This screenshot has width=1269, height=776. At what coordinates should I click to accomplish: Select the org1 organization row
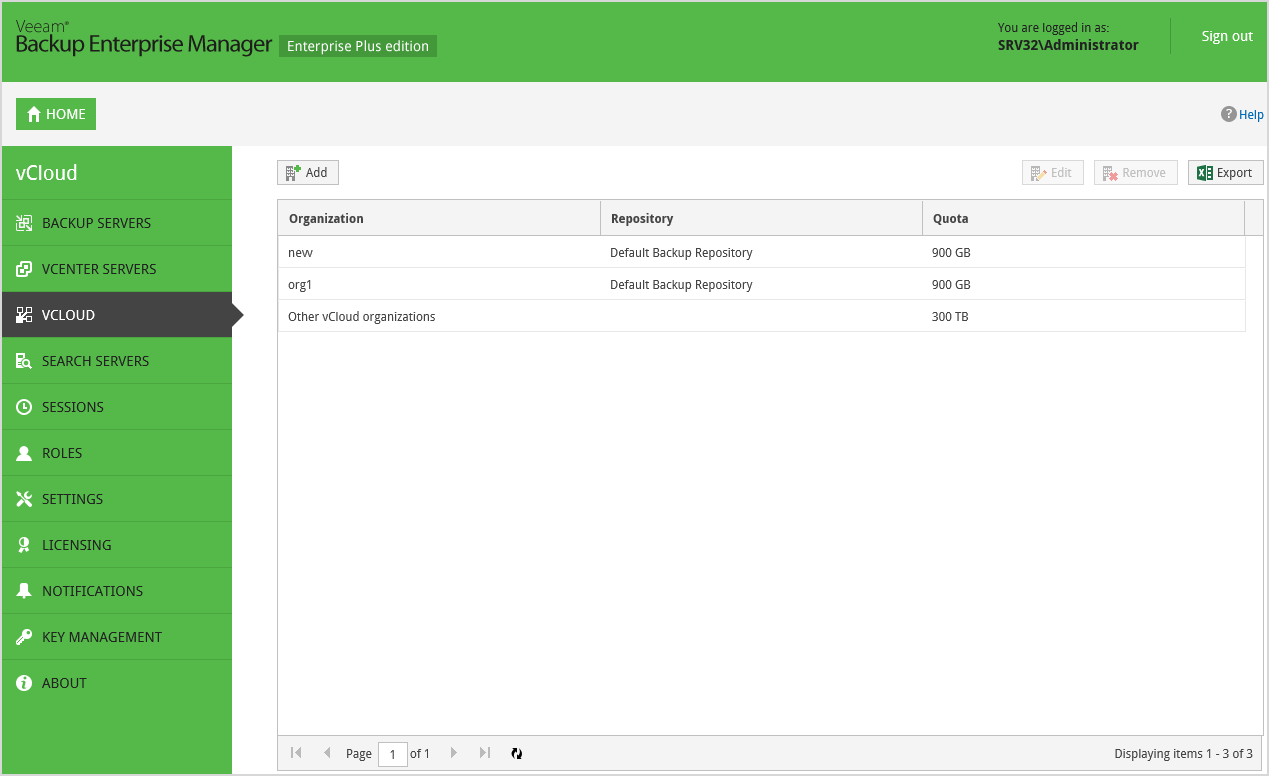(x=762, y=284)
